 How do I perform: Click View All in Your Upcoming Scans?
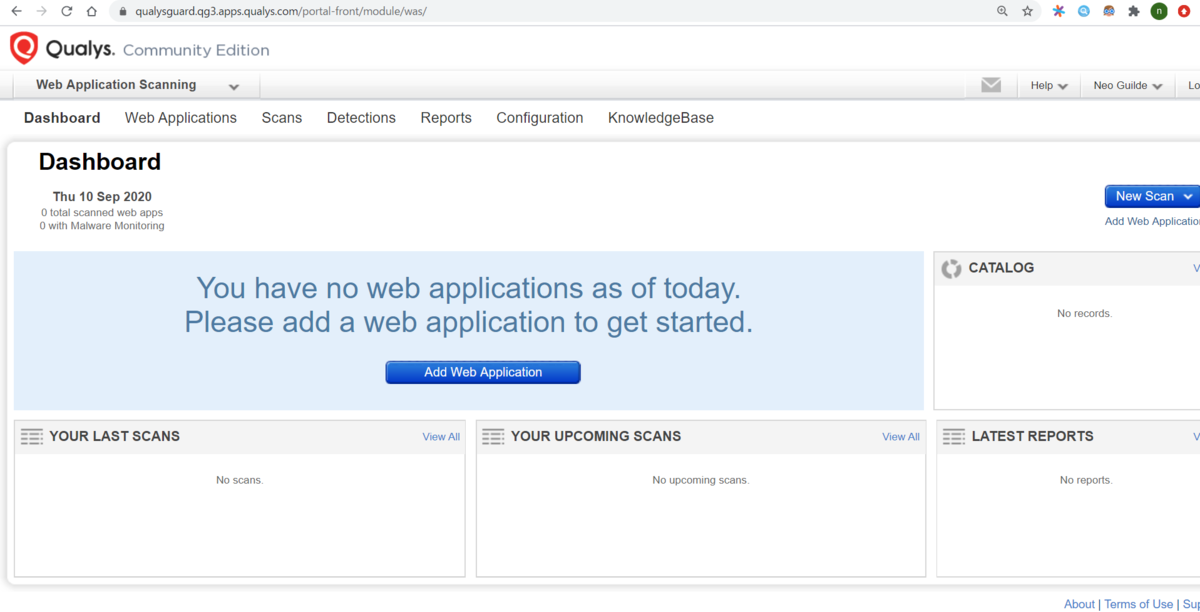coord(901,437)
